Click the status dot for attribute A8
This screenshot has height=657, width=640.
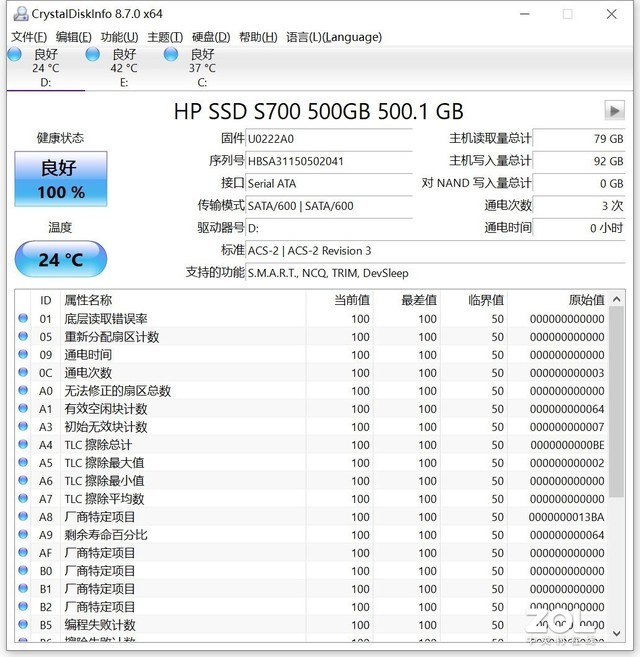tap(23, 517)
